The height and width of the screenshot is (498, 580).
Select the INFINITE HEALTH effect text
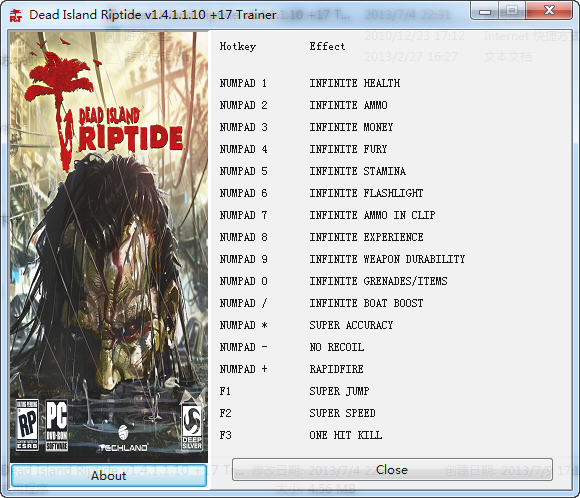click(x=355, y=83)
